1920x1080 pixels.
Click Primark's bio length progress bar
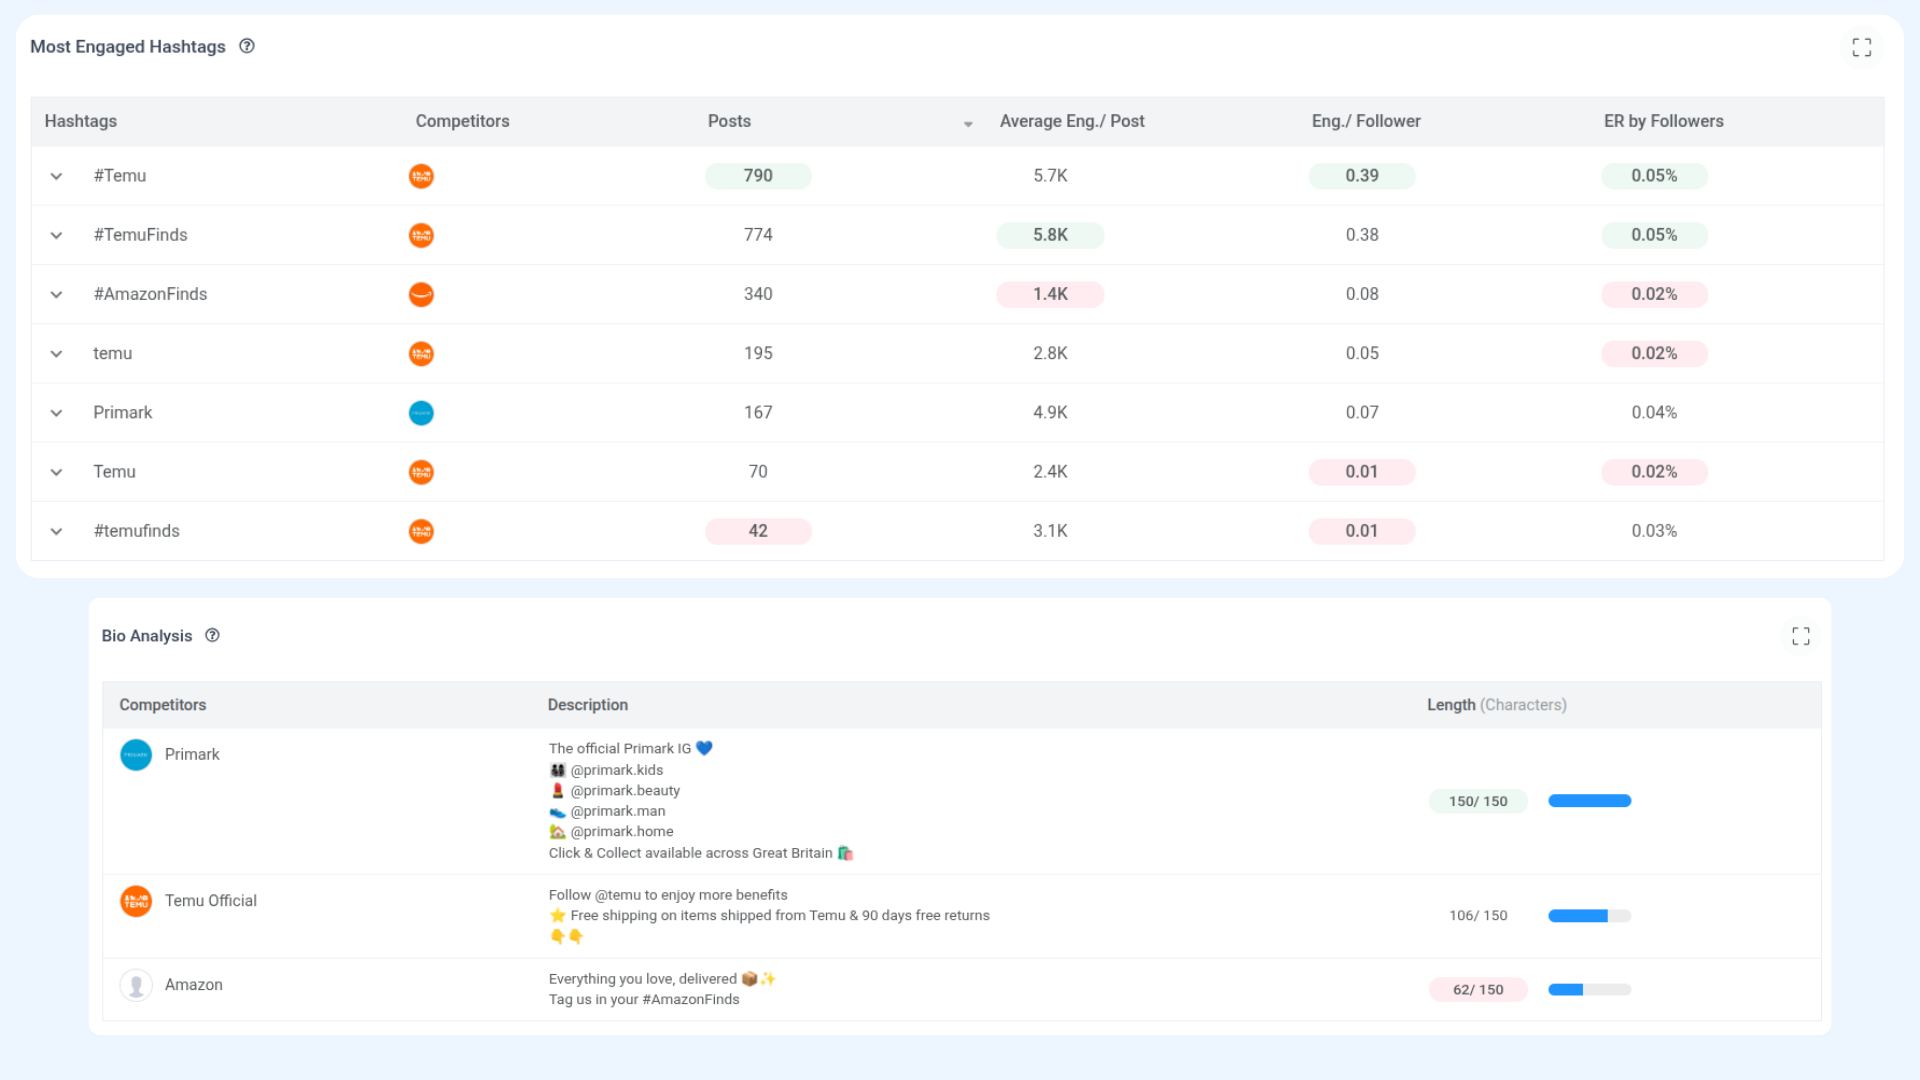(1589, 801)
